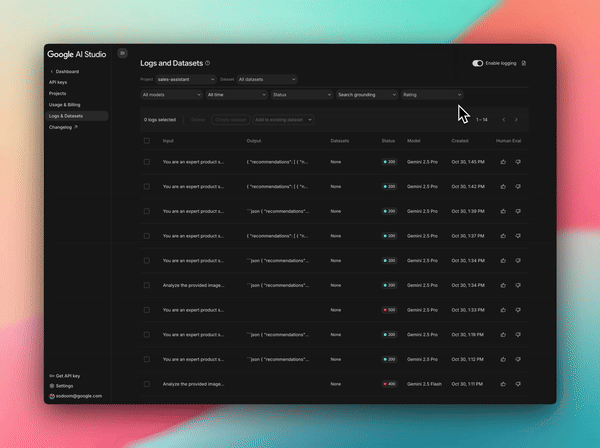600x448 pixels.
Task: Open the Project sales-assistant dropdown
Action: point(186,79)
